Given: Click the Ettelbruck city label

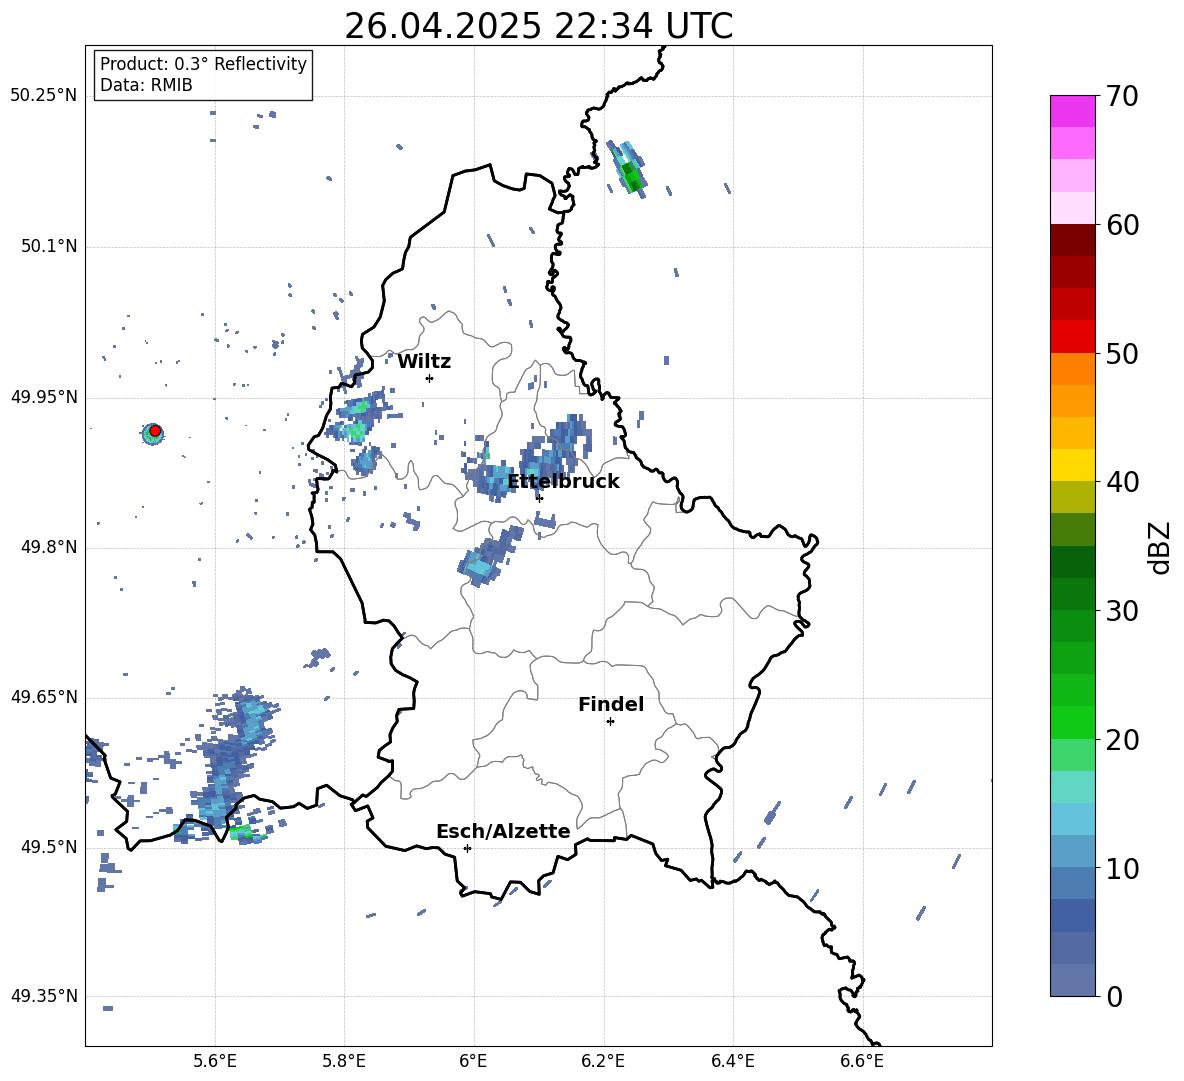Looking at the screenshot, I should [x=563, y=482].
